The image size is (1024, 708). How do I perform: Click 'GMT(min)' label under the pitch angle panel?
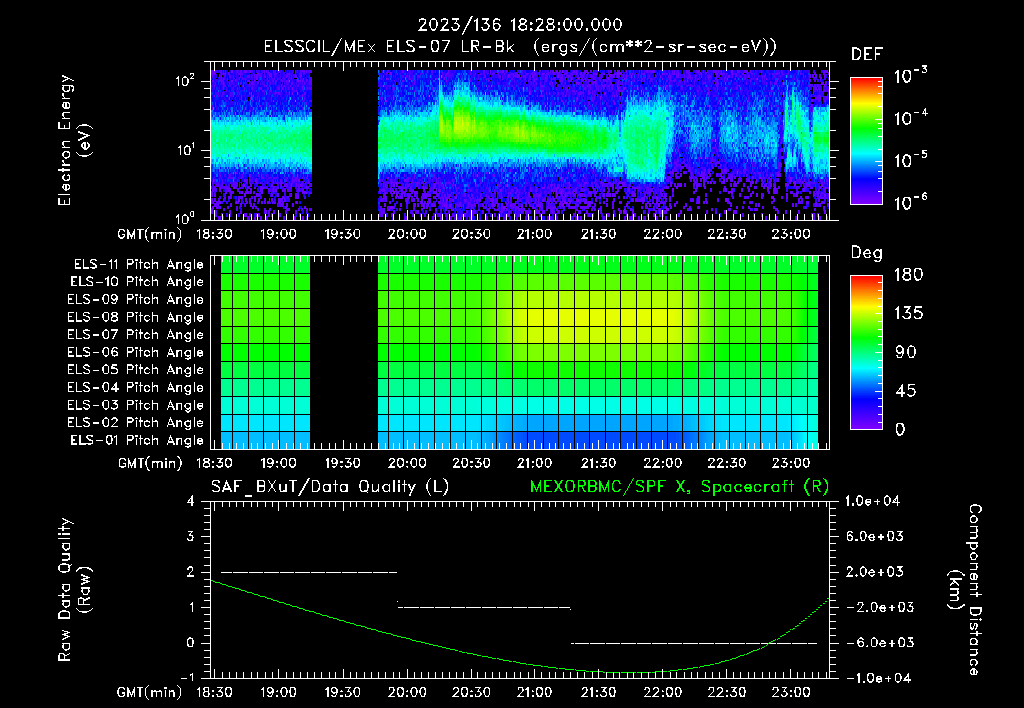[x=150, y=463]
